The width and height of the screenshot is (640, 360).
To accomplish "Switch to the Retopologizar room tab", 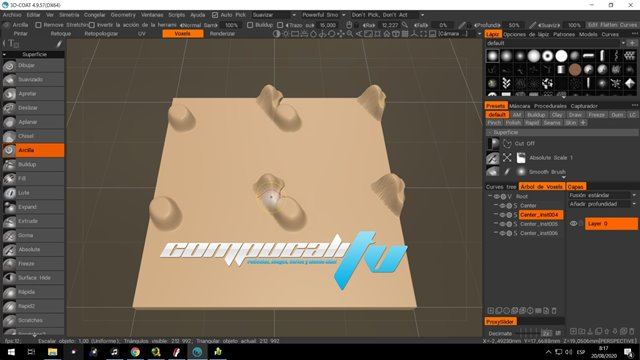I will click(101, 34).
